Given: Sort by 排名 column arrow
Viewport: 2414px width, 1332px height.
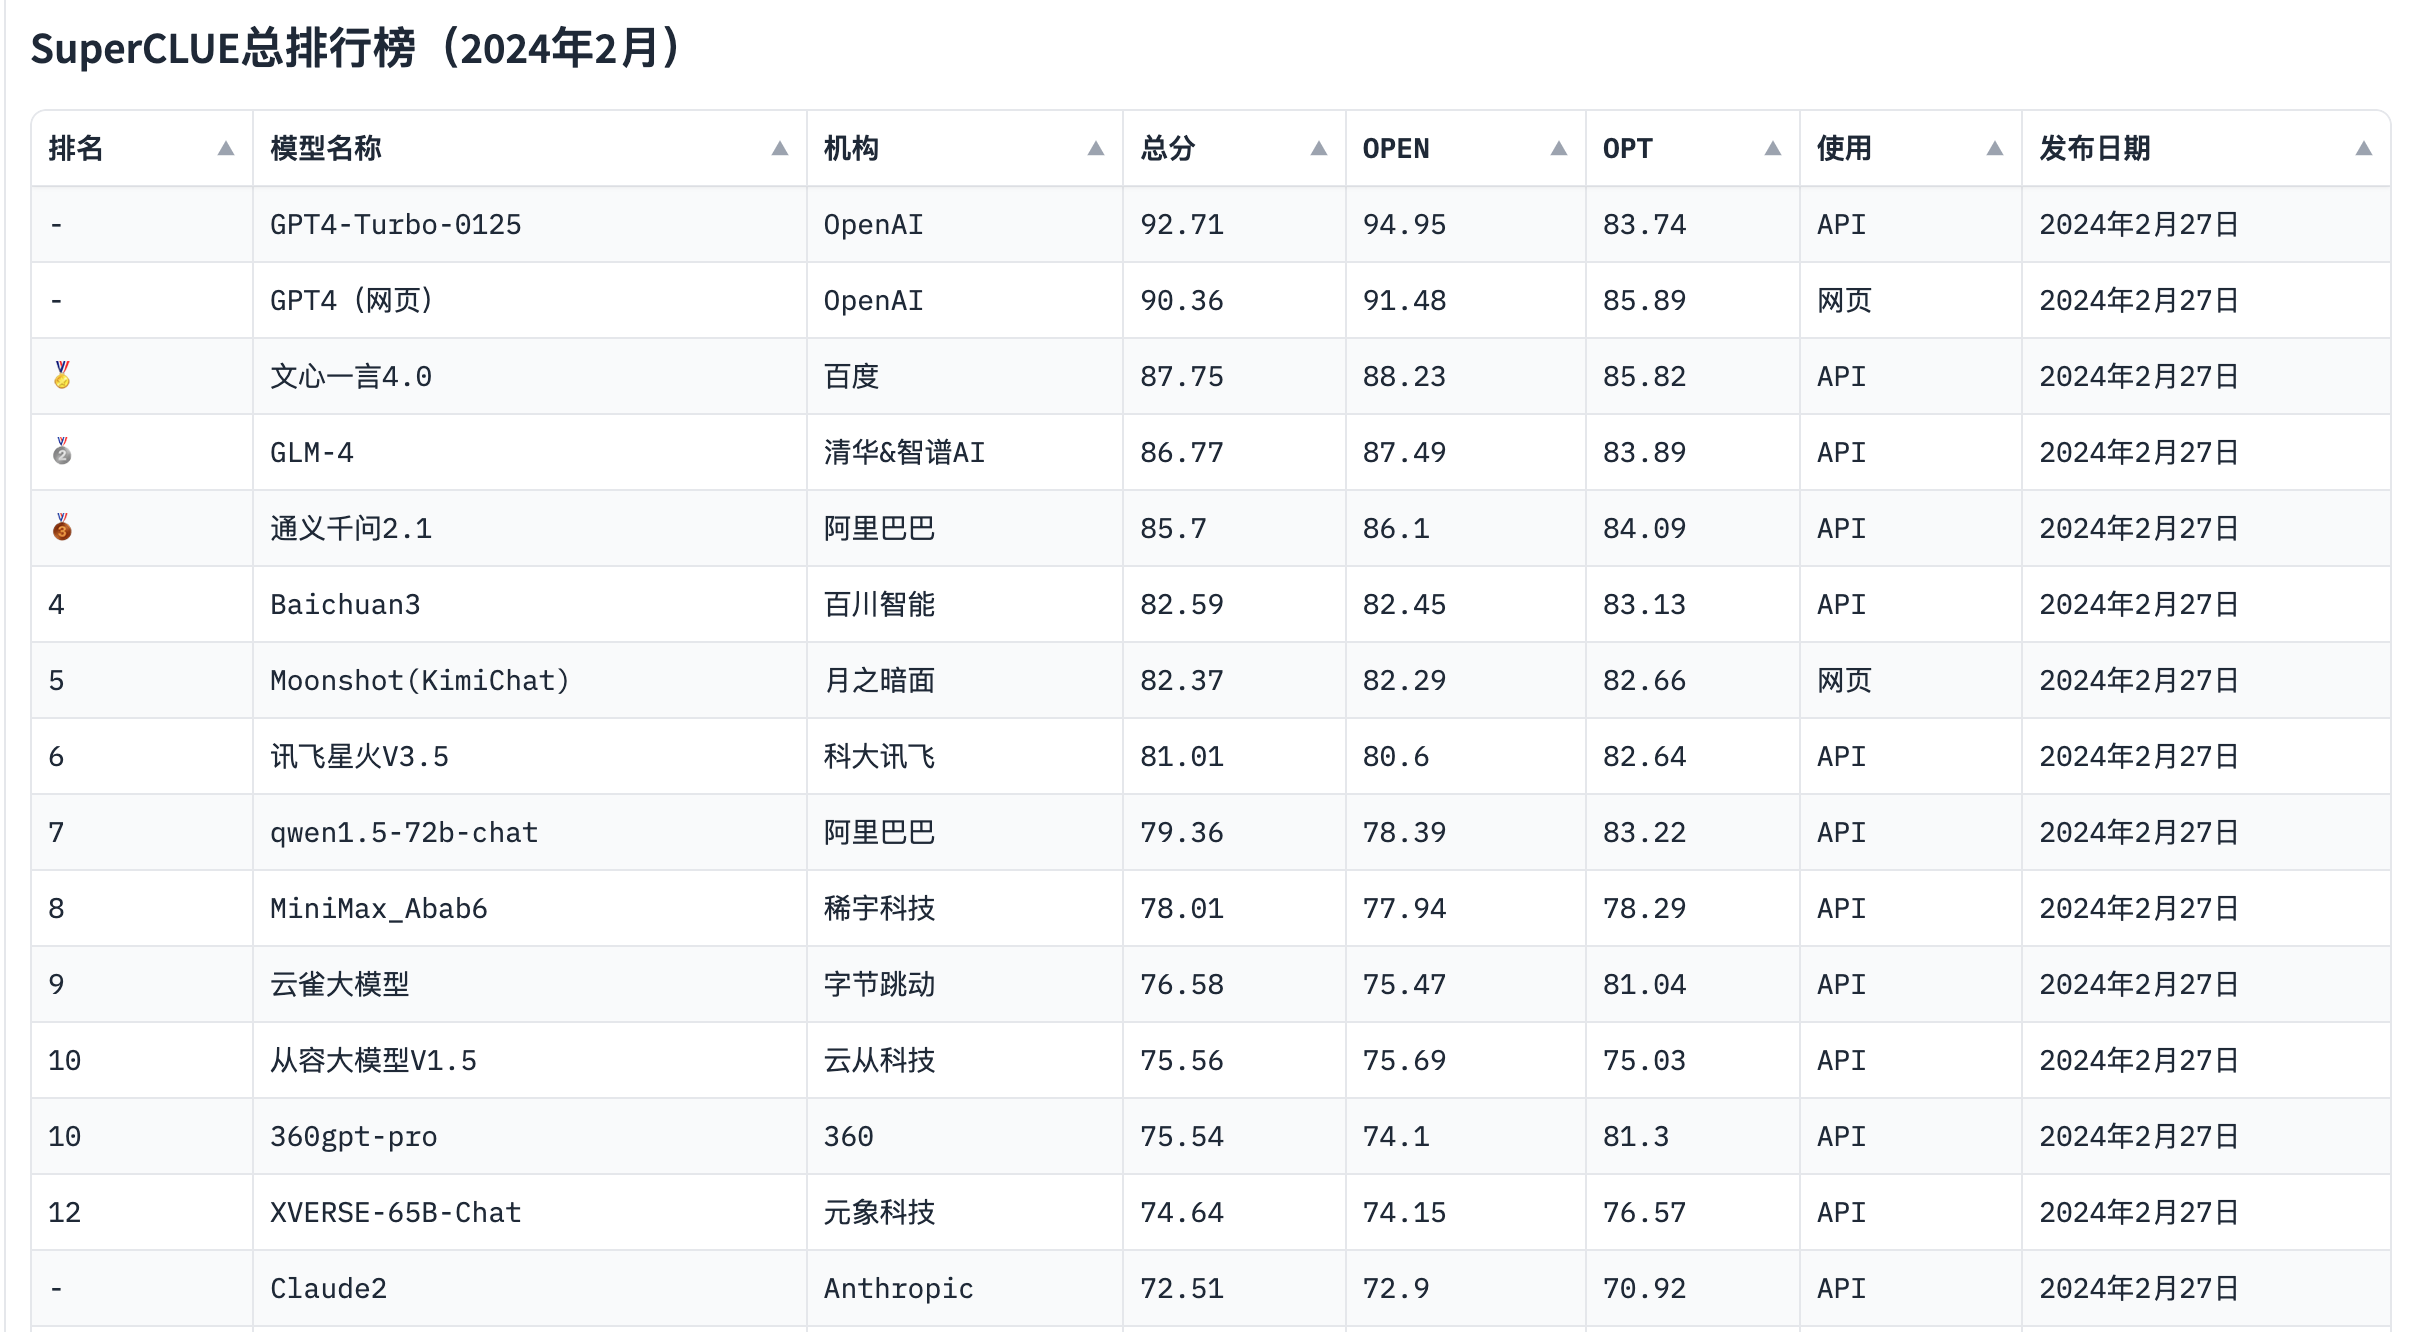Looking at the screenshot, I should tap(226, 149).
